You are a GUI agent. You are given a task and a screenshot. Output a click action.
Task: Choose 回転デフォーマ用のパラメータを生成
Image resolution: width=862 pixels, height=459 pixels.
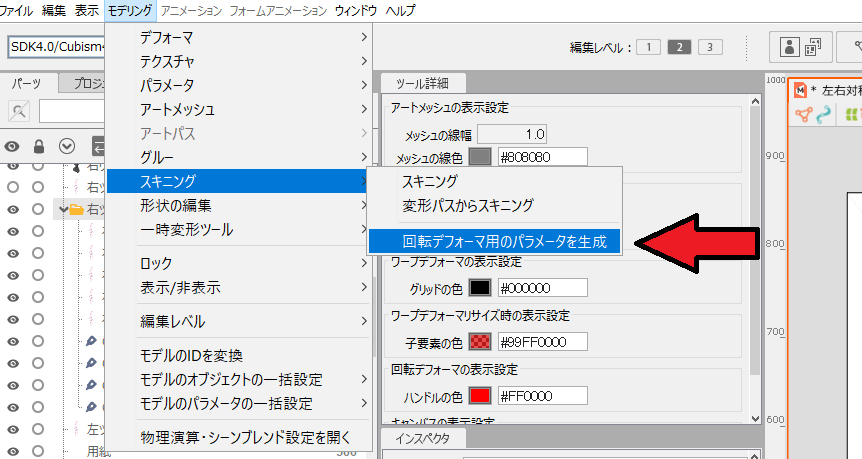pos(495,241)
